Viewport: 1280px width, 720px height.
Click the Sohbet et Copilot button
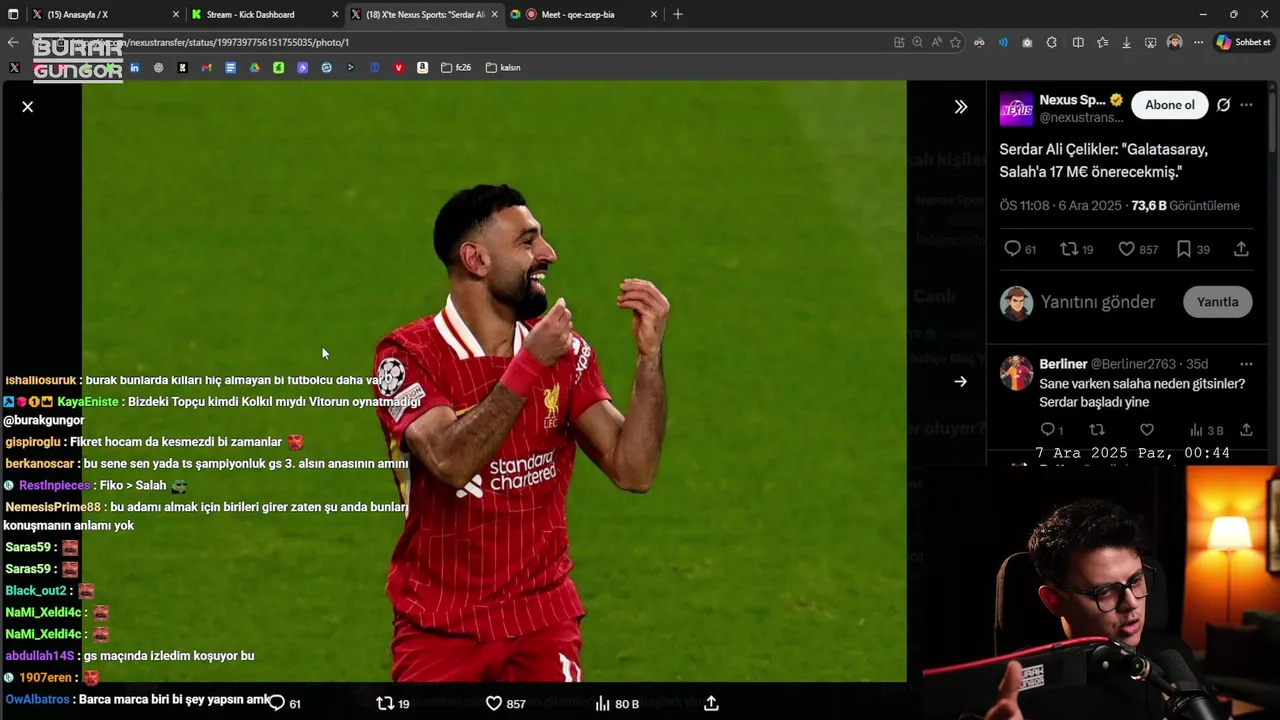coord(1244,42)
